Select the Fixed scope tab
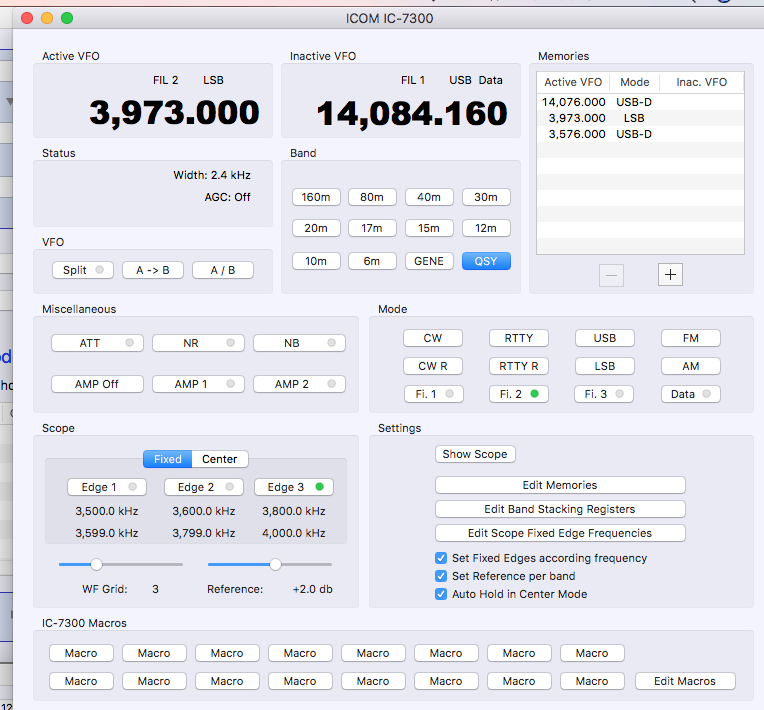Viewport: 764px width, 710px height. click(167, 459)
